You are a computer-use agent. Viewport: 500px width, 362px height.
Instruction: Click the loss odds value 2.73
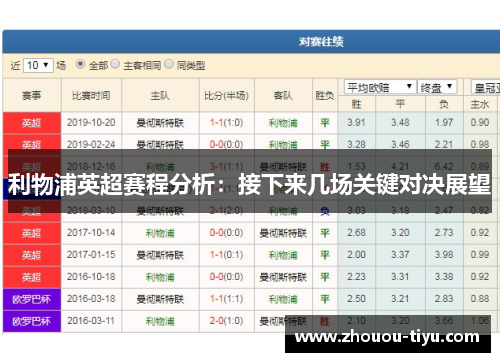tap(444, 232)
